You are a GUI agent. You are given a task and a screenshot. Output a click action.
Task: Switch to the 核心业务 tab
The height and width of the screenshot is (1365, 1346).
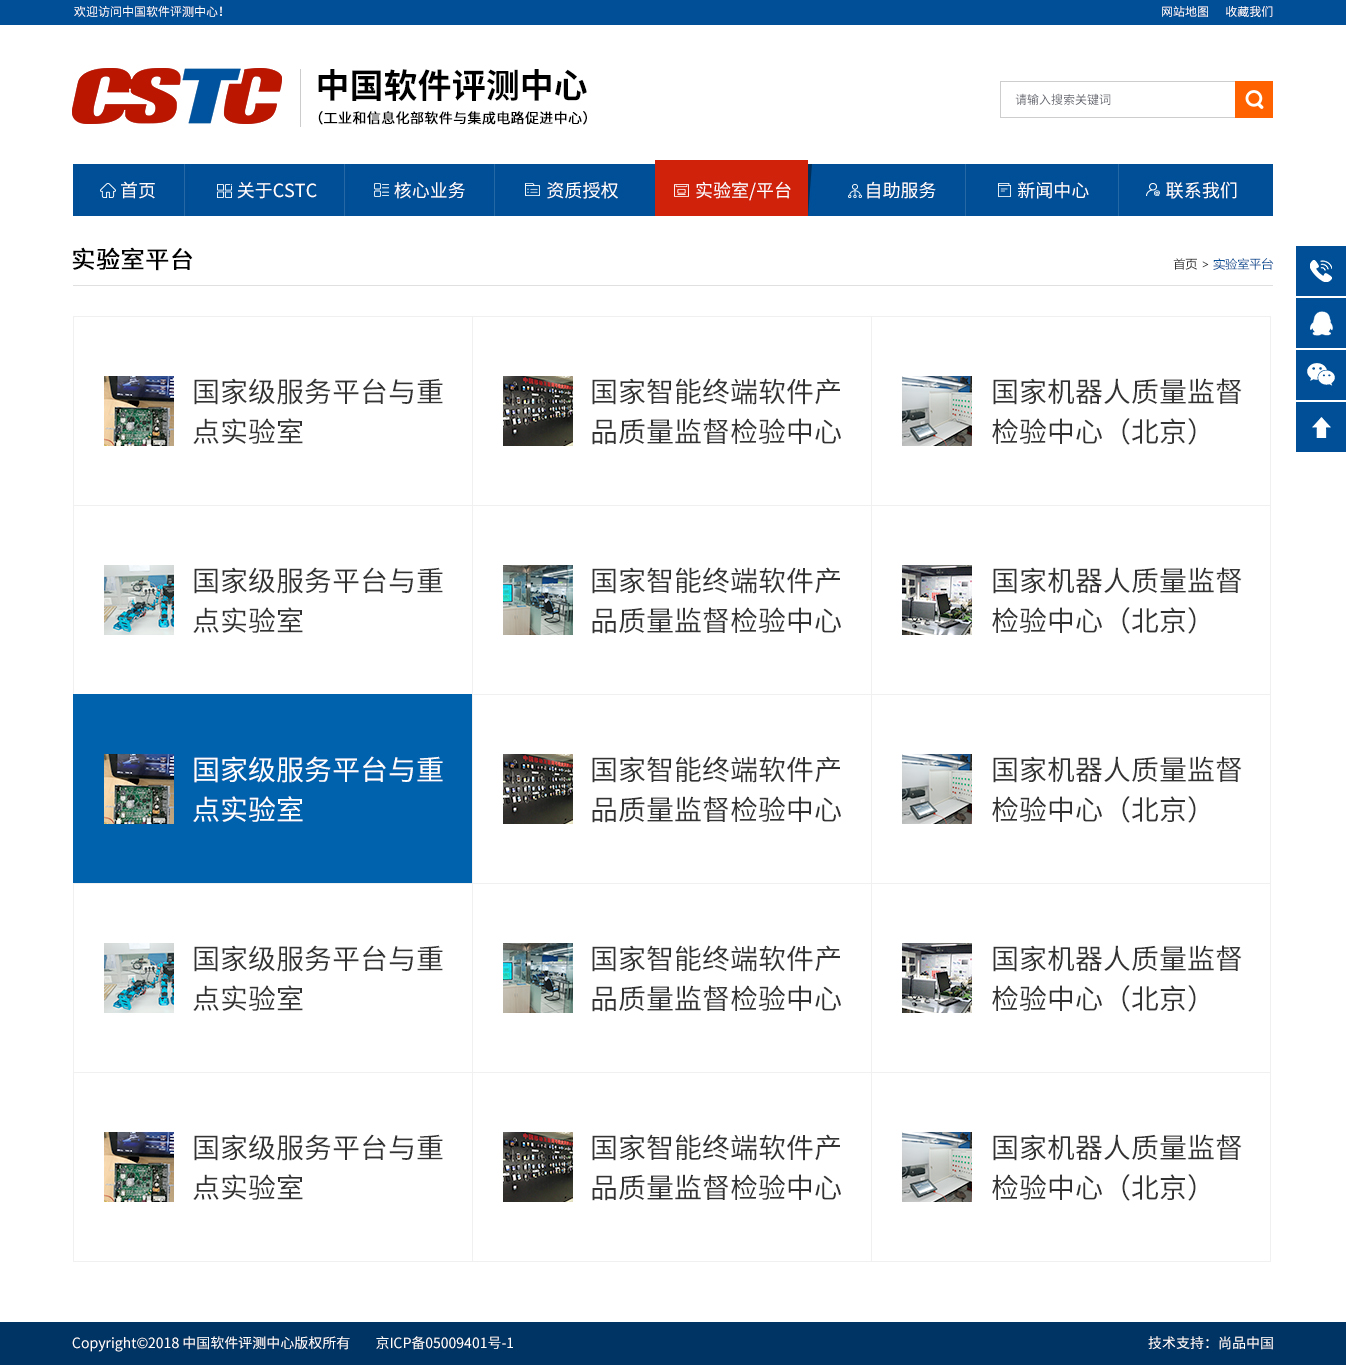420,190
